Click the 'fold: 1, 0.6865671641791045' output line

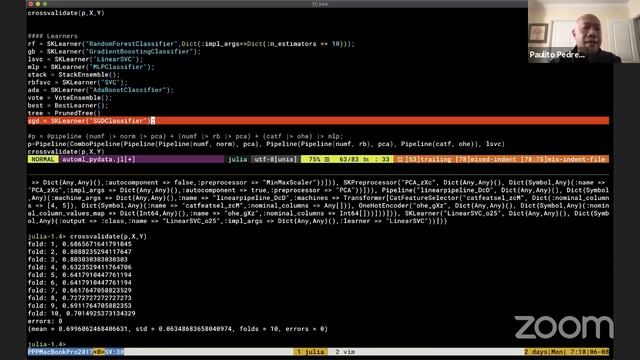pos(80,244)
